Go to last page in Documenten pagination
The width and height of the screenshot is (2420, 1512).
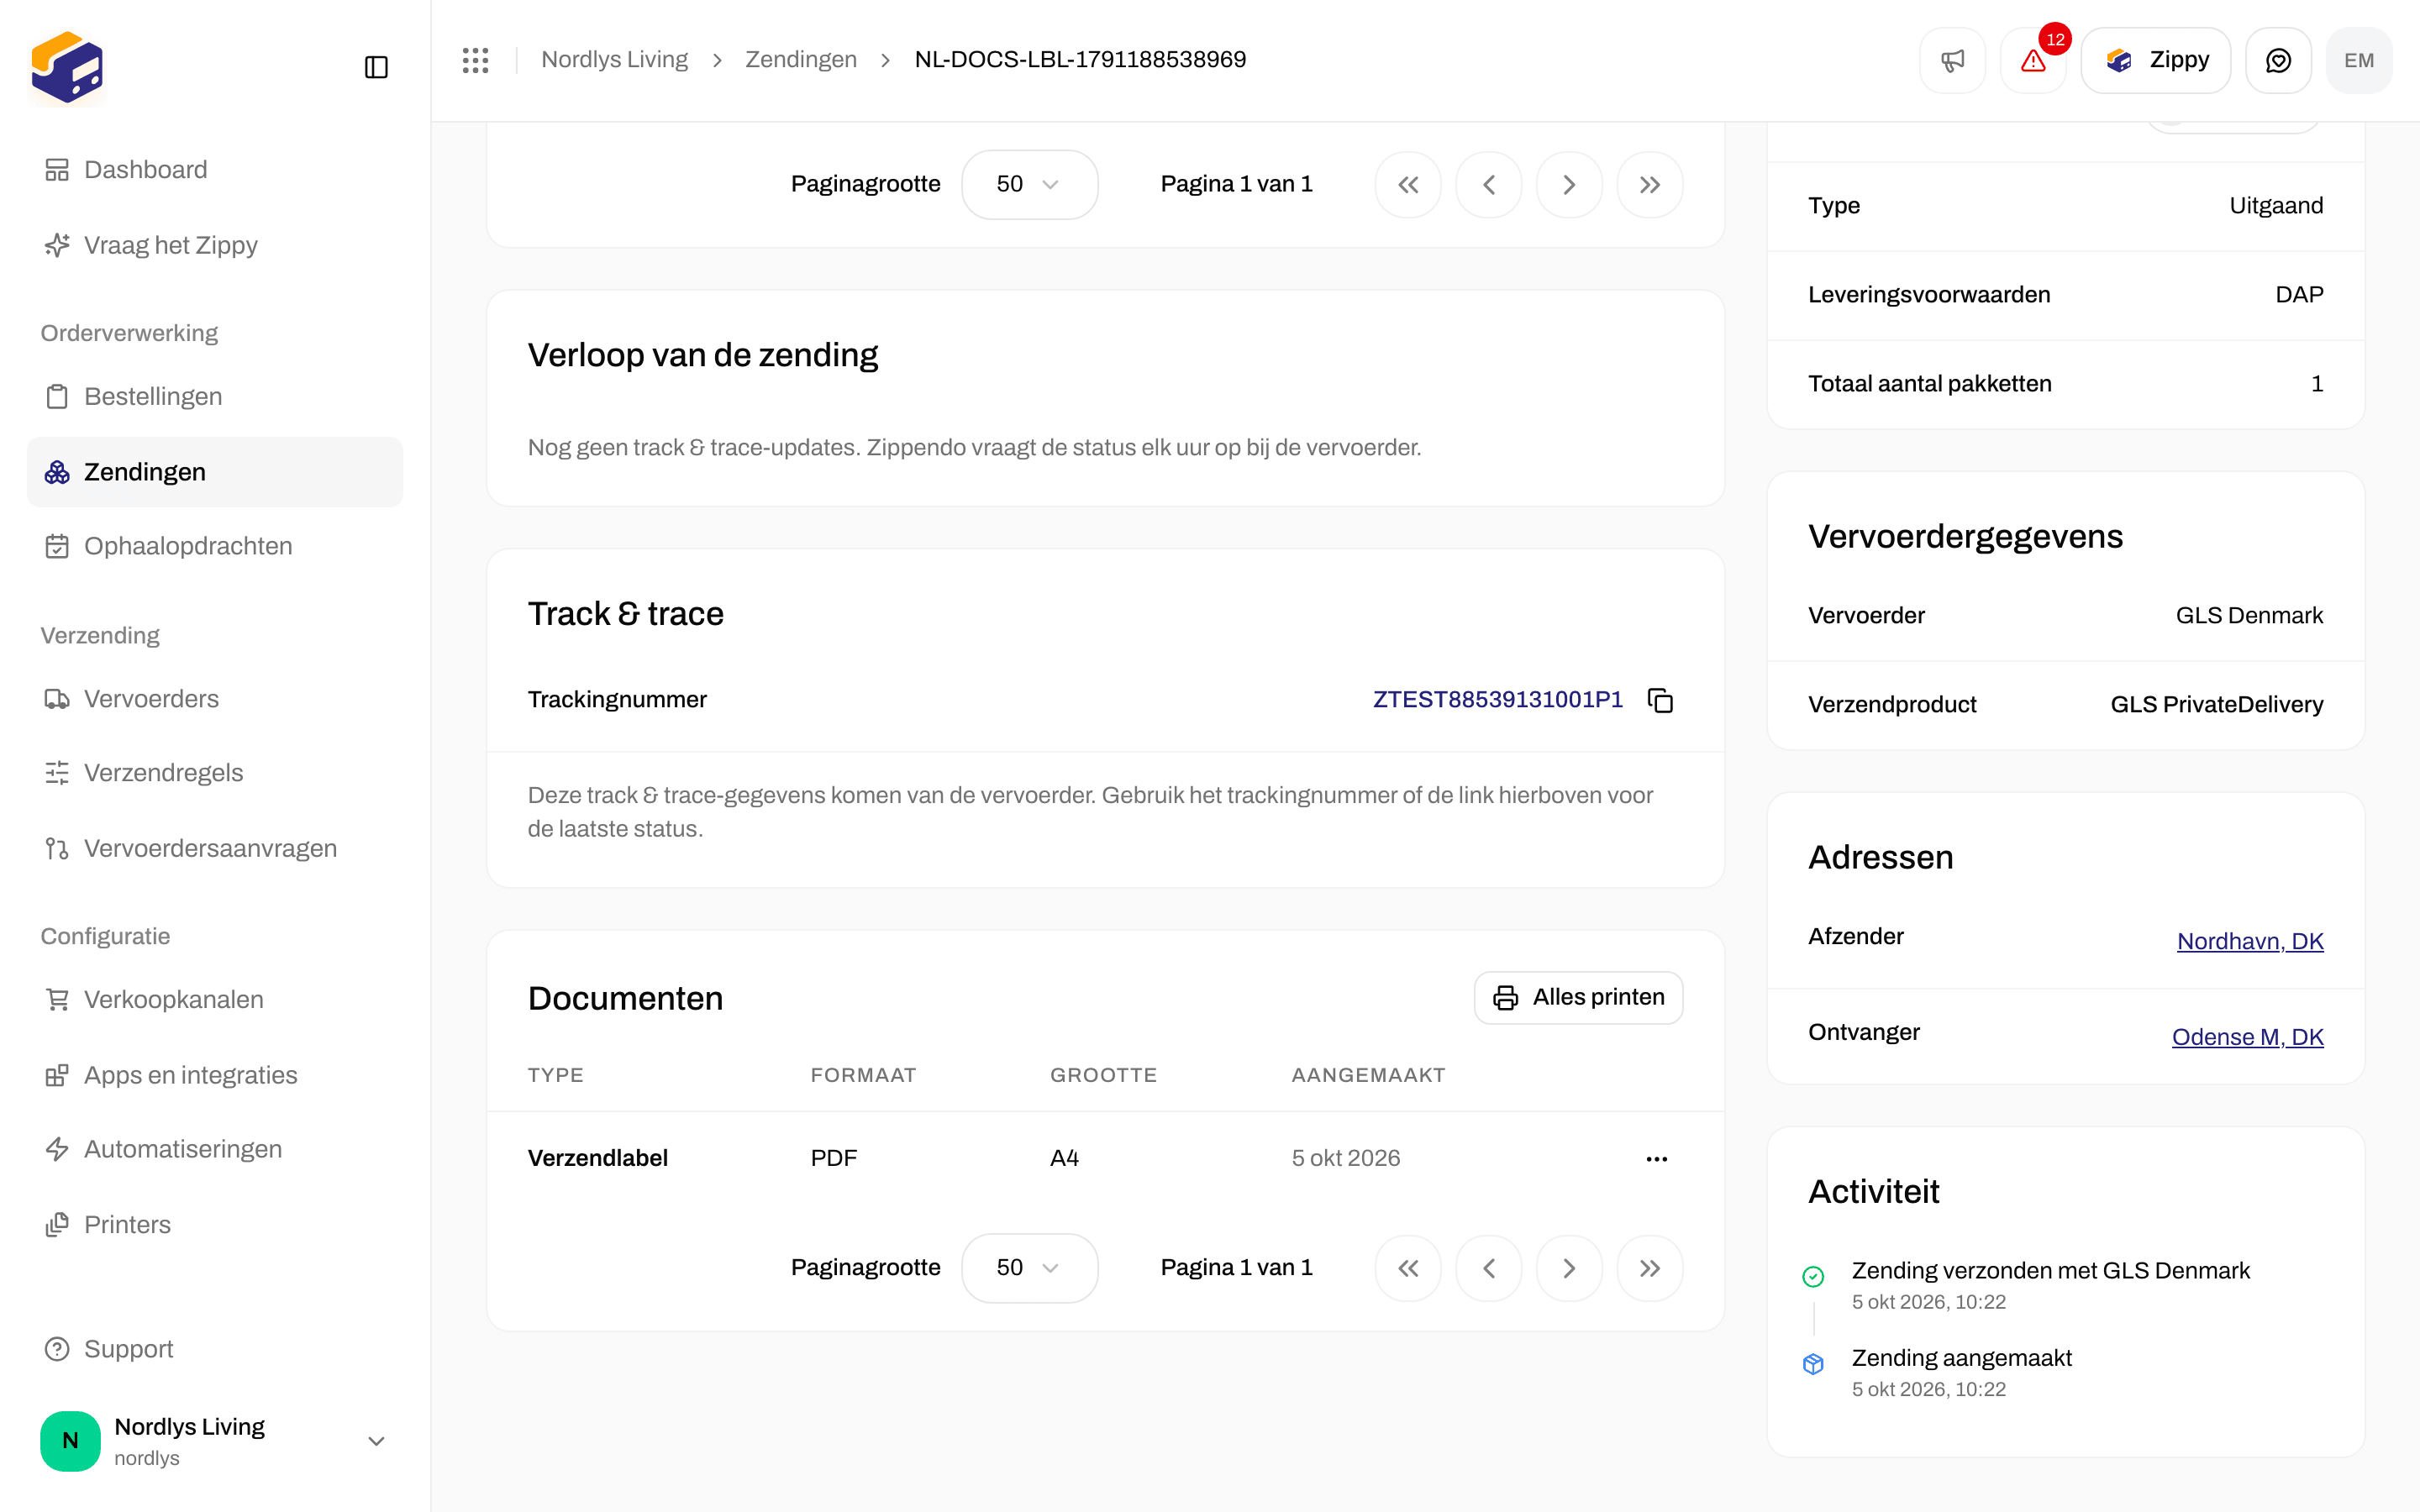(1650, 1268)
